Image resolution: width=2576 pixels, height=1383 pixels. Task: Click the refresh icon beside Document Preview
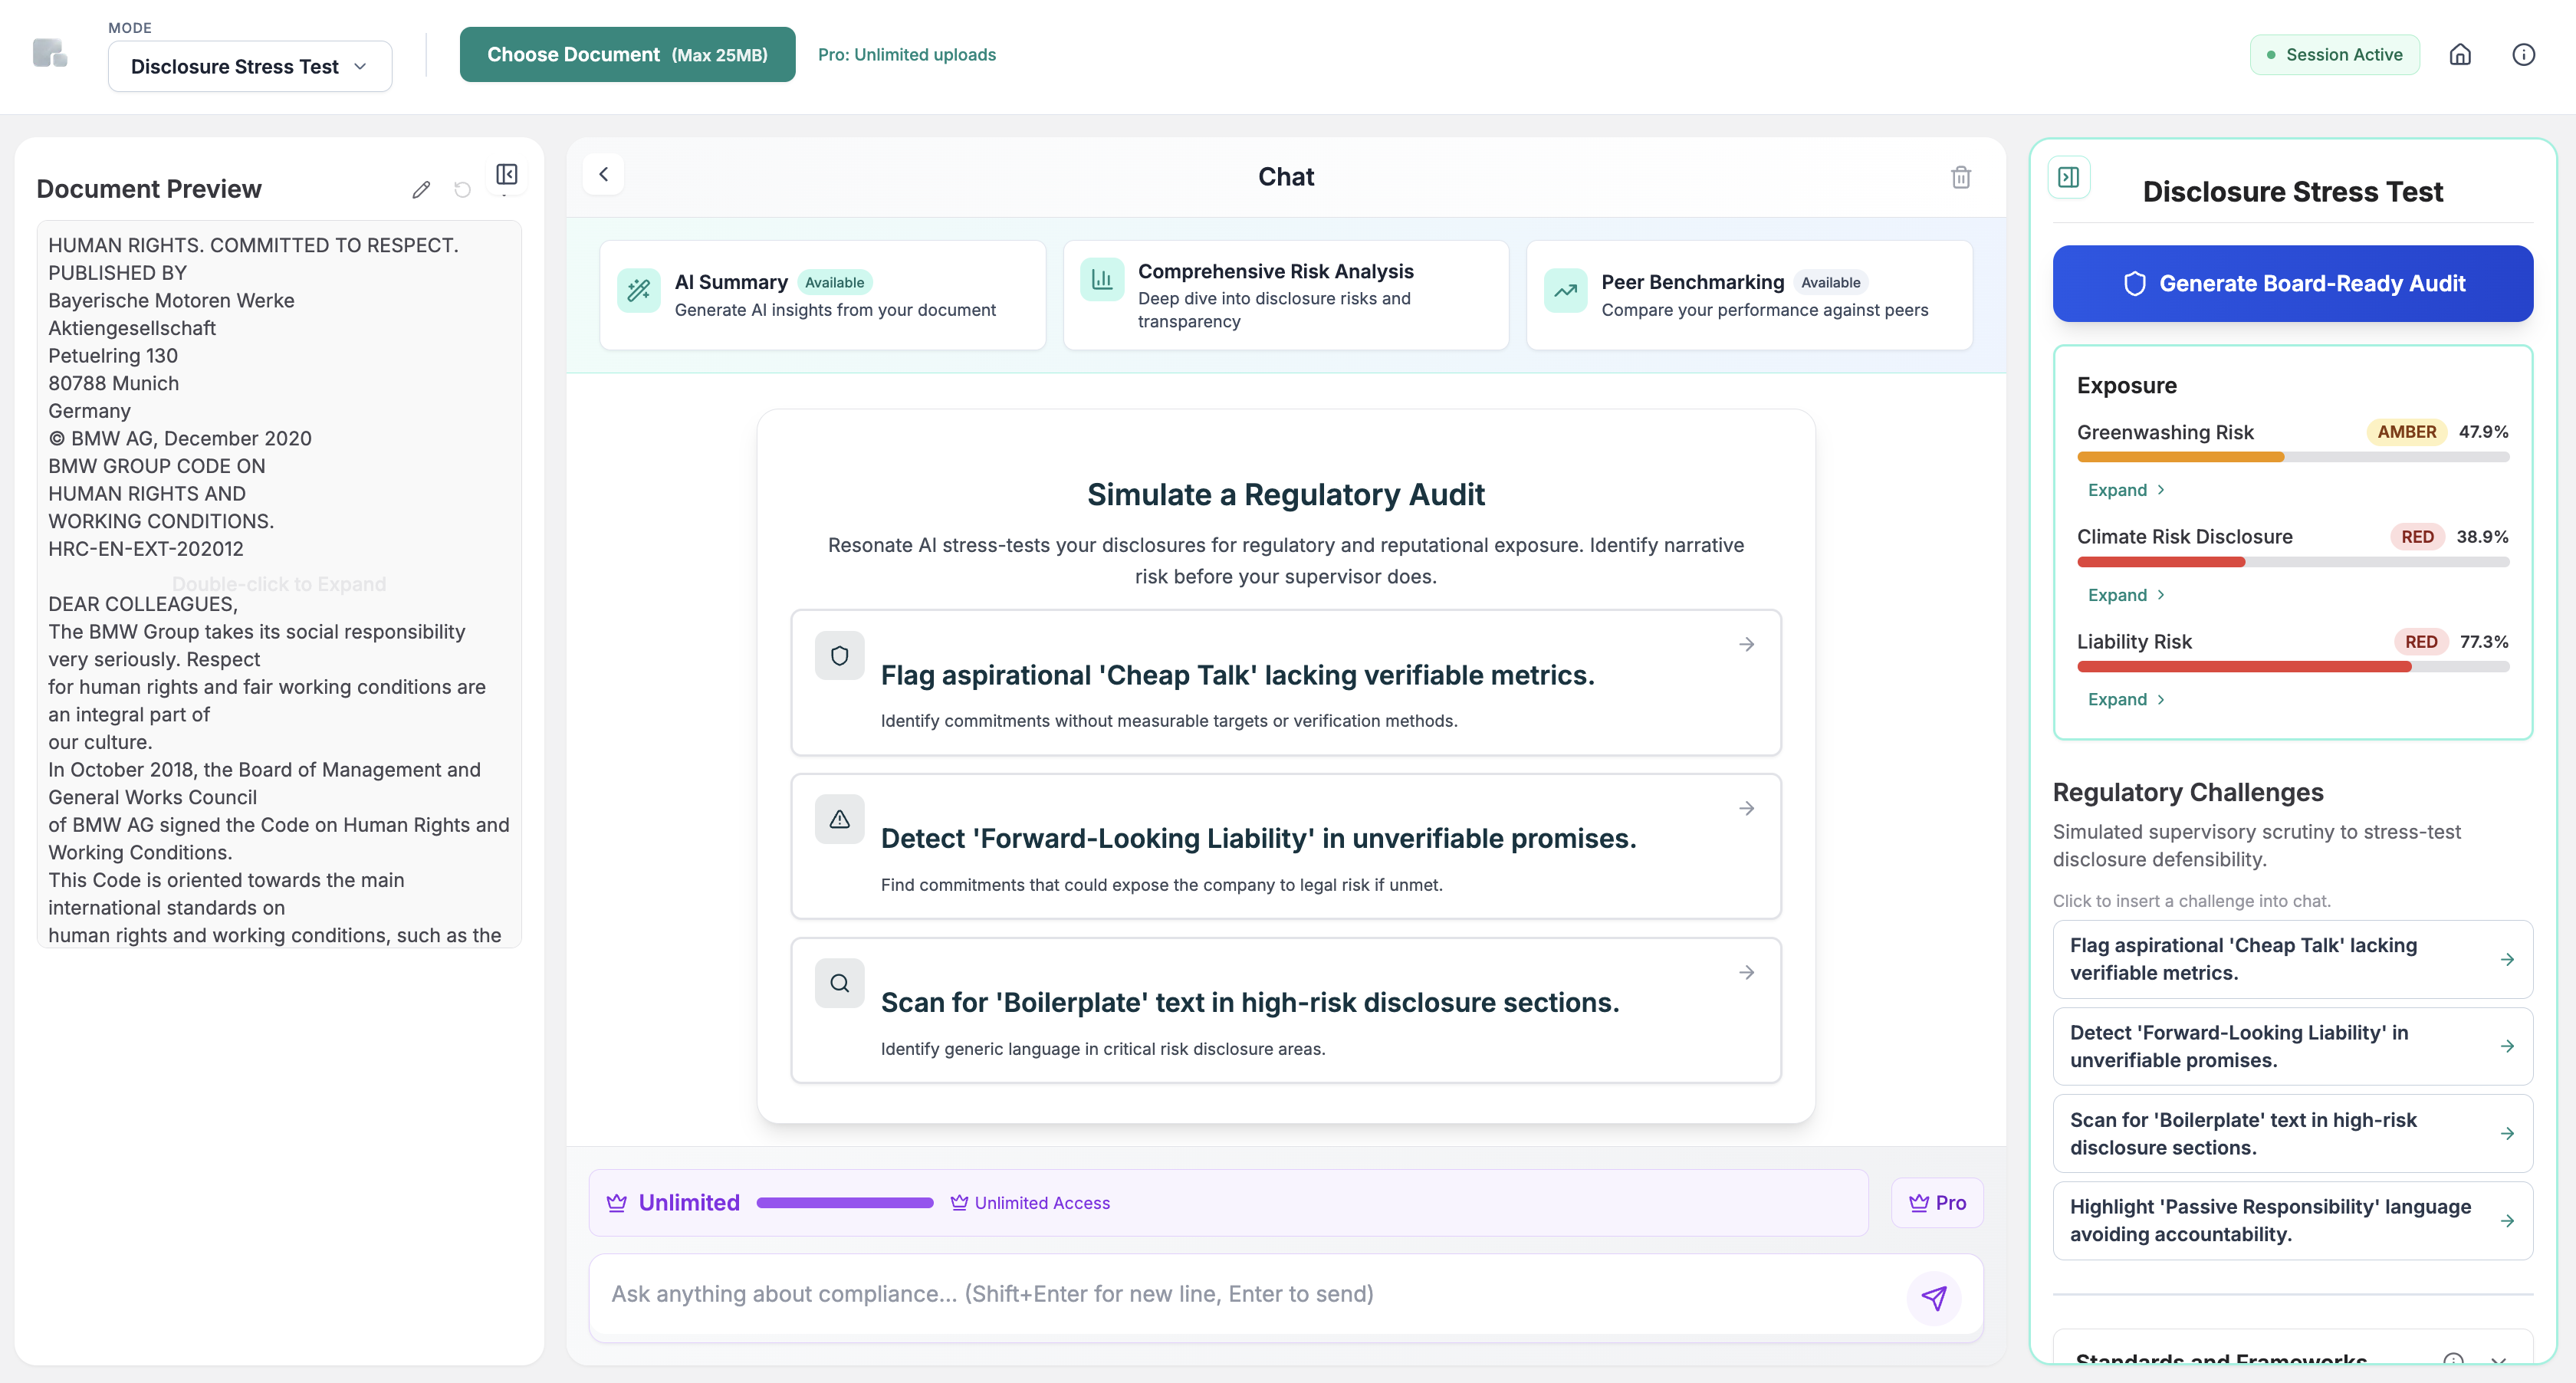point(462,190)
